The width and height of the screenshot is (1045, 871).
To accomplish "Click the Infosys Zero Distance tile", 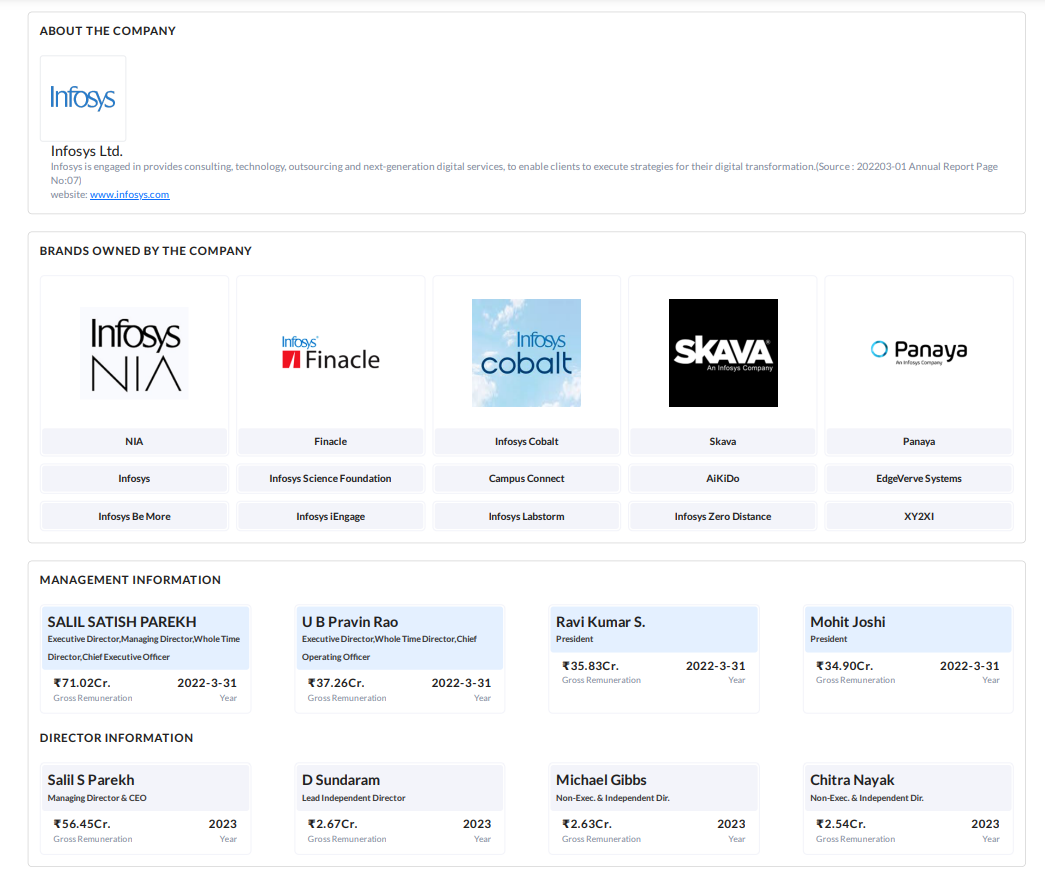I will point(723,516).
